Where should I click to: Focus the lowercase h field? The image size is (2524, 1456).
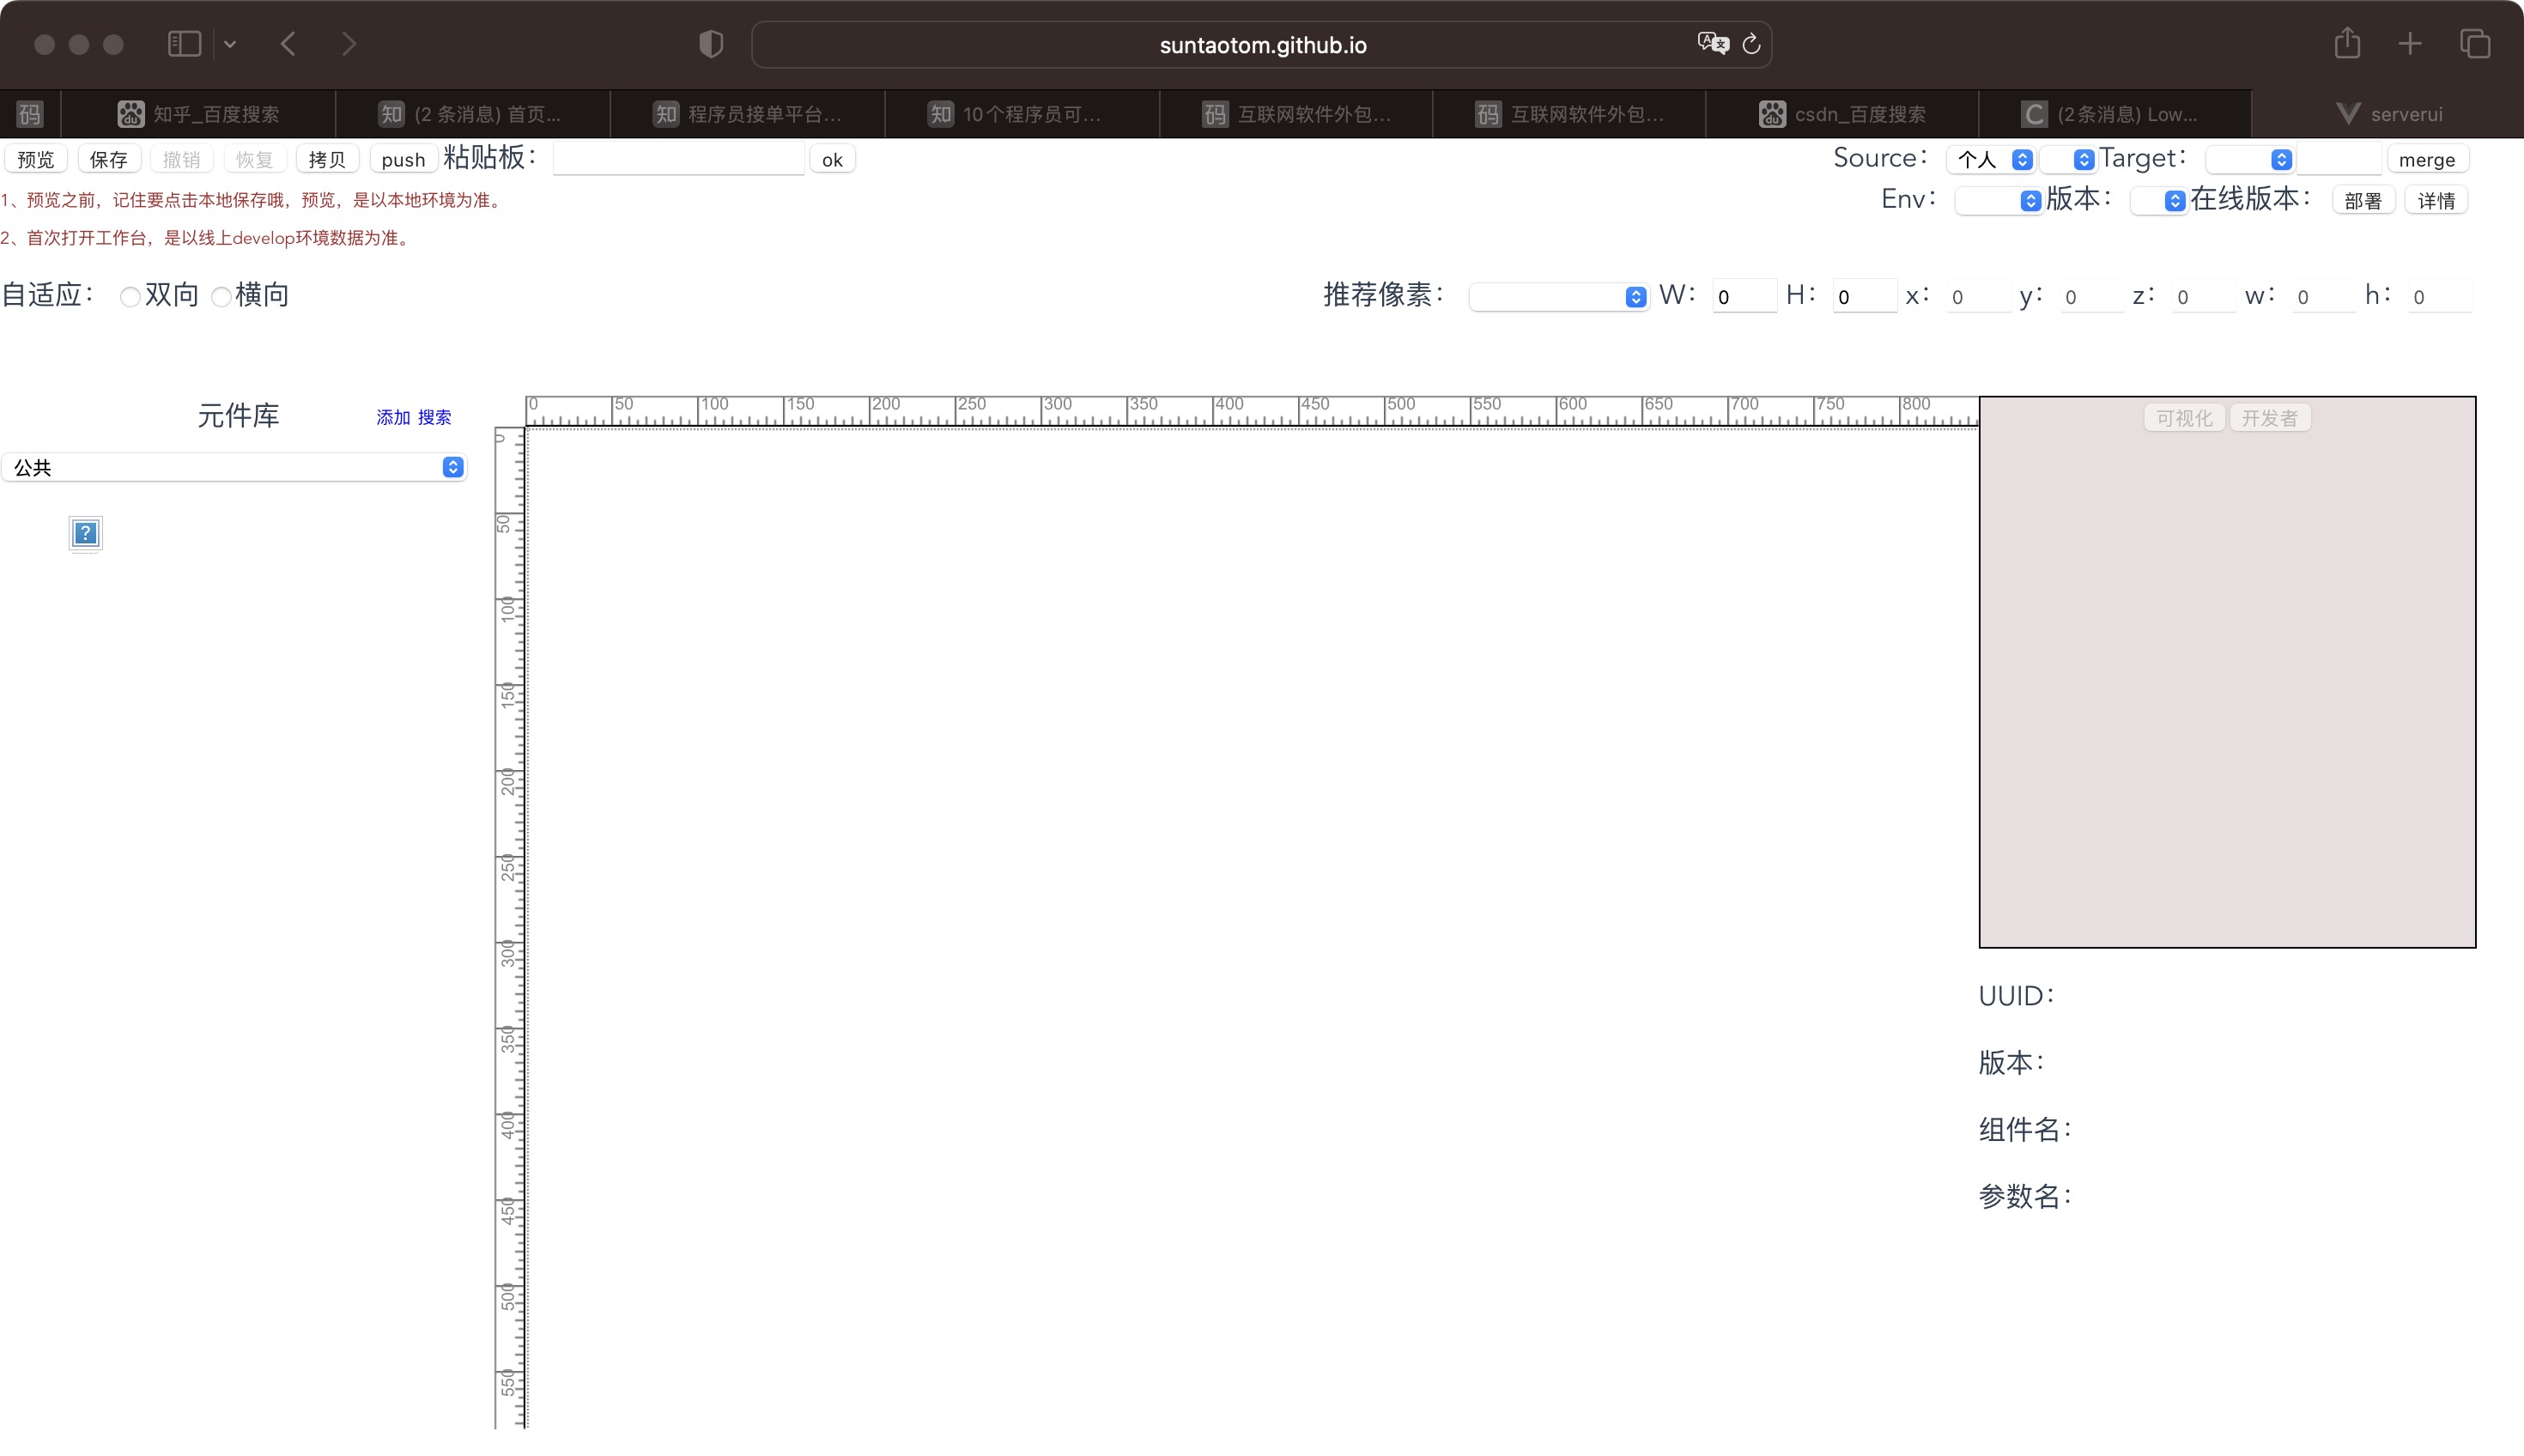(2439, 296)
